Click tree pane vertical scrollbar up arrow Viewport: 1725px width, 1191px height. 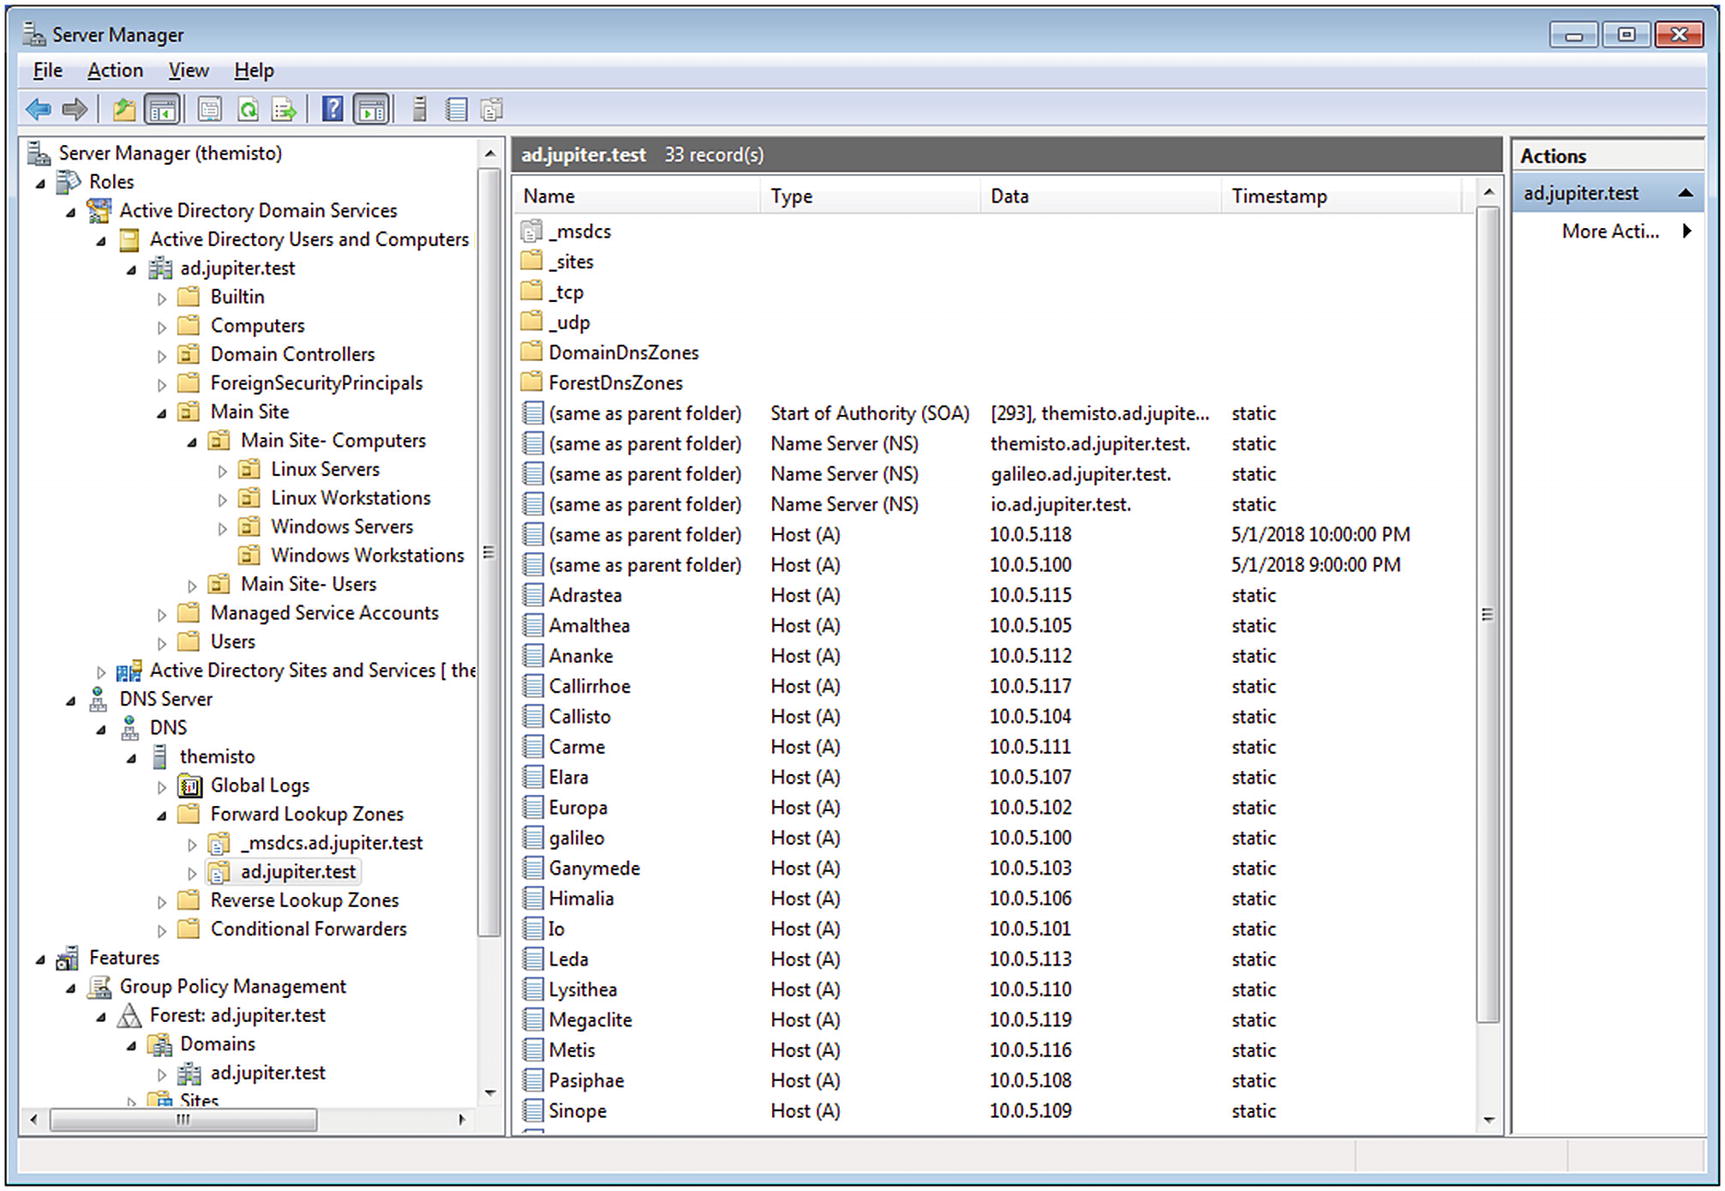click(489, 154)
